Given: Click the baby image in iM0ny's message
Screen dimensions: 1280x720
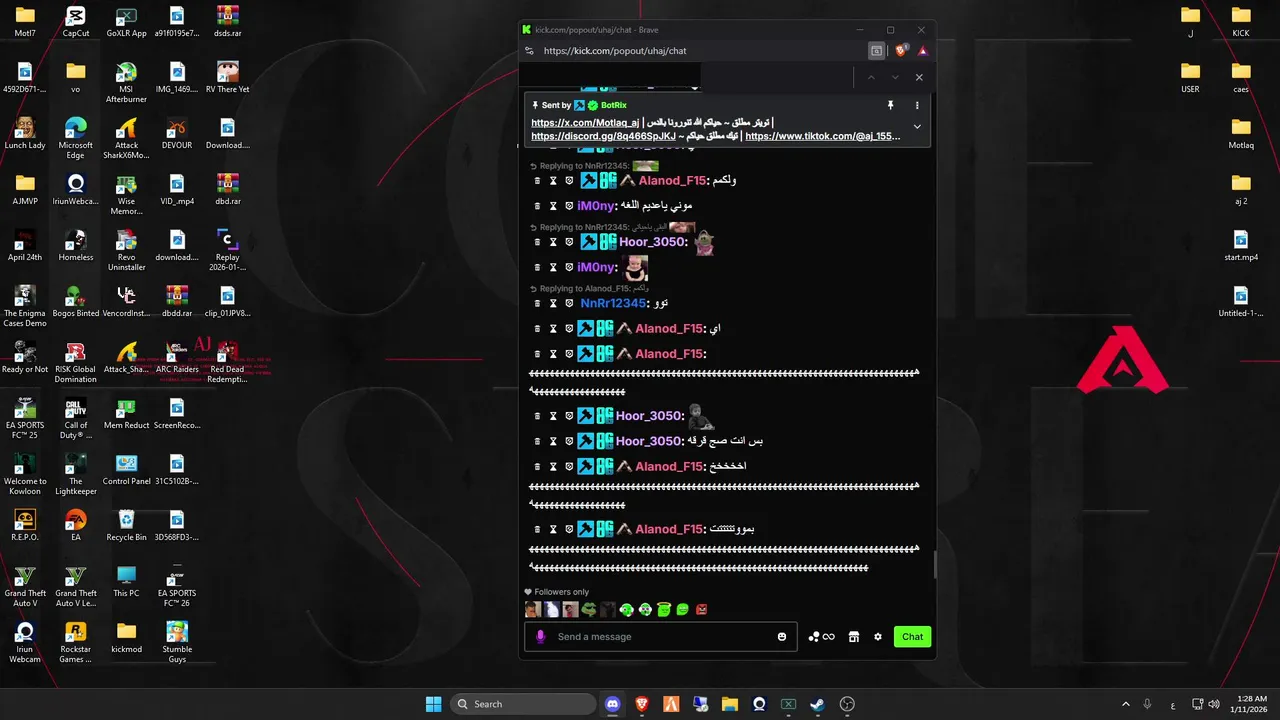Looking at the screenshot, I should tap(636, 268).
